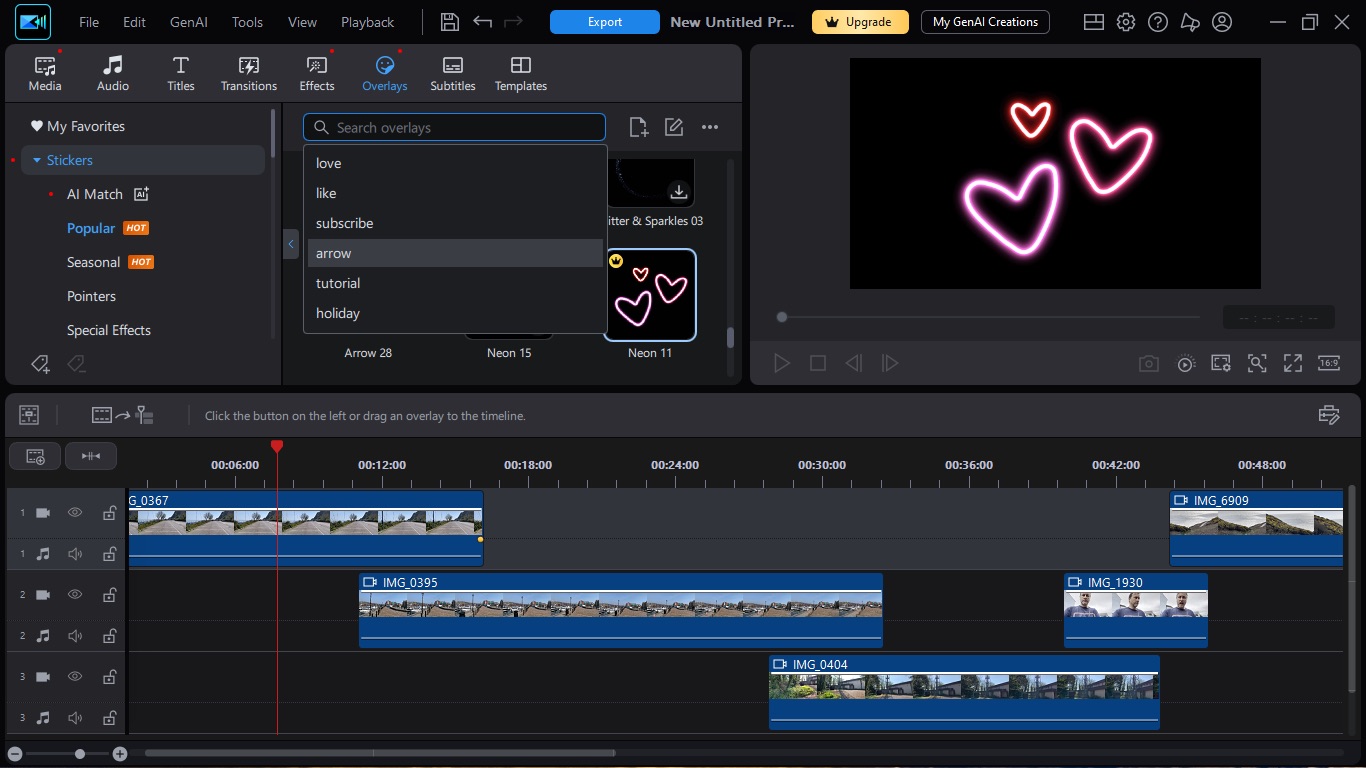Viewport: 1366px width, 768px height.
Task: Click the save project floppy icon
Action: tap(450, 22)
